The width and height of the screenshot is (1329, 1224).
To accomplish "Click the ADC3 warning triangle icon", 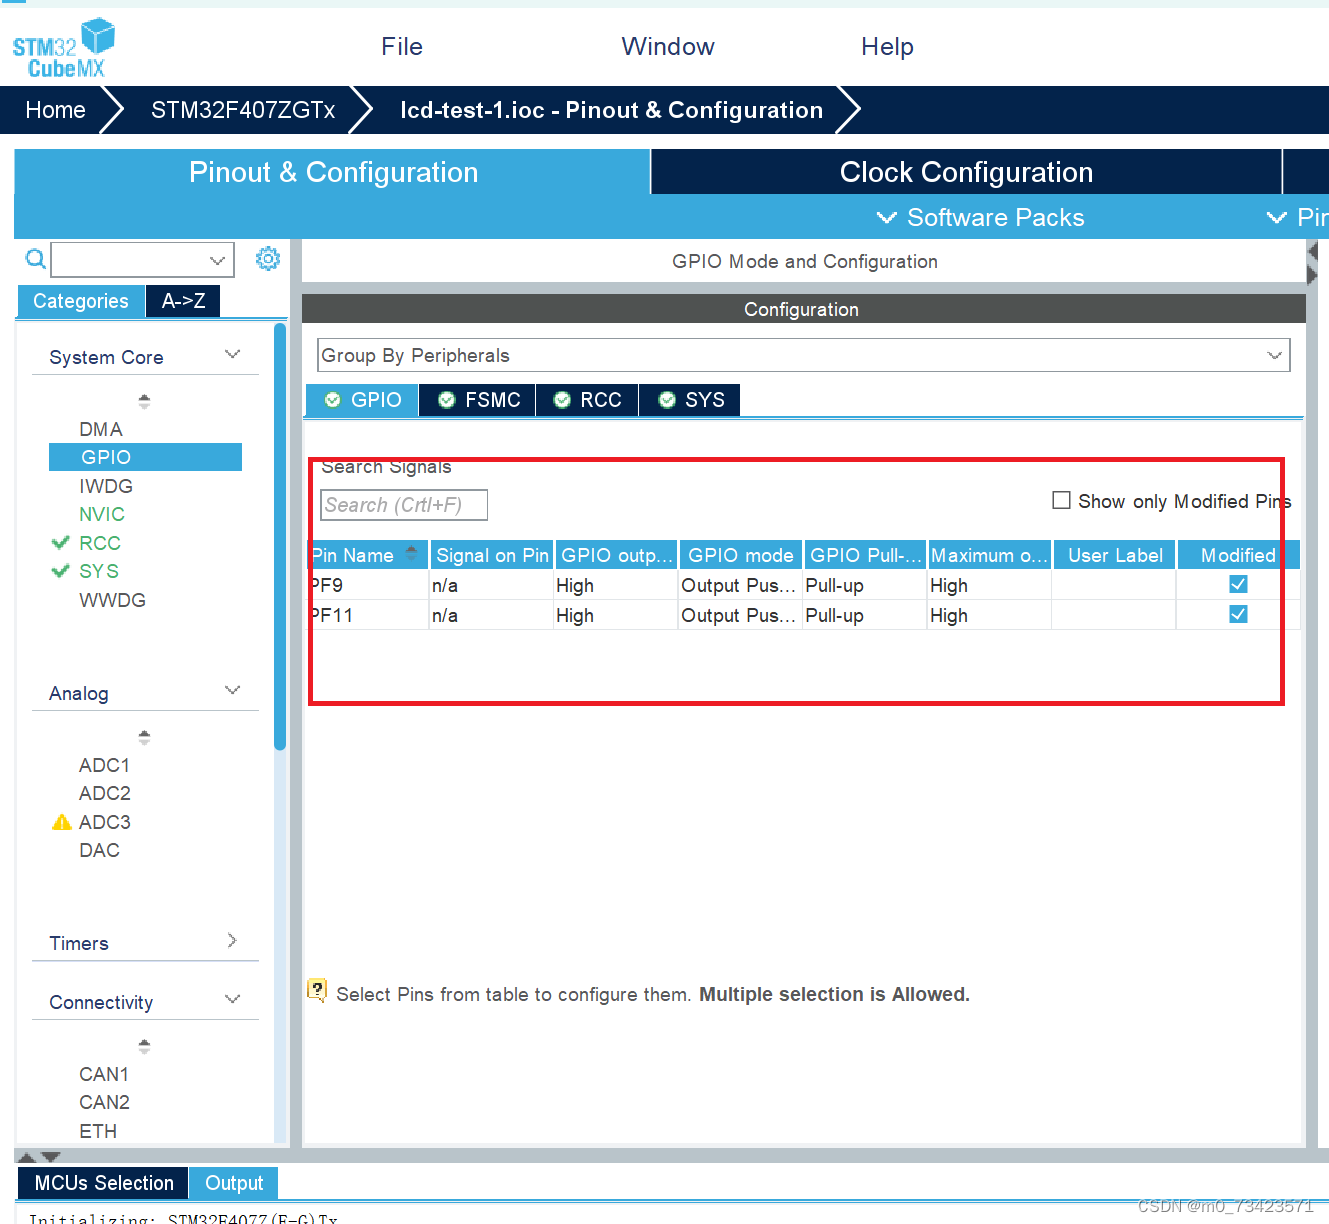I will pyautogui.click(x=61, y=822).
